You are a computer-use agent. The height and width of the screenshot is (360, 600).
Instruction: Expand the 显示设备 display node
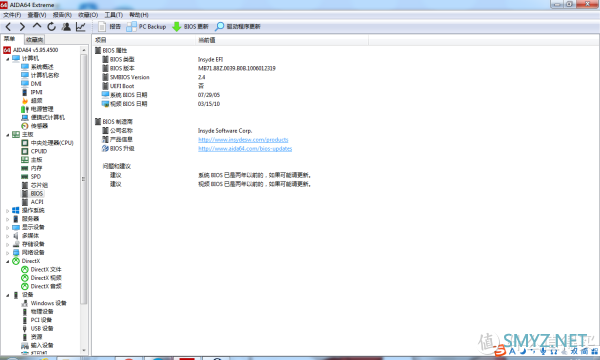(8, 227)
